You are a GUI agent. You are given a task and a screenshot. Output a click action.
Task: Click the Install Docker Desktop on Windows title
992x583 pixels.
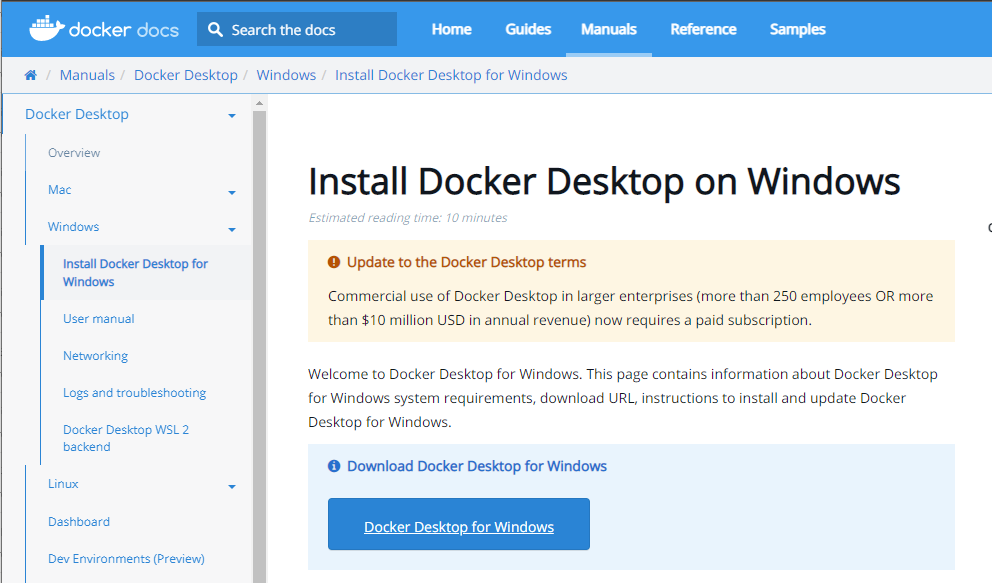(x=604, y=181)
